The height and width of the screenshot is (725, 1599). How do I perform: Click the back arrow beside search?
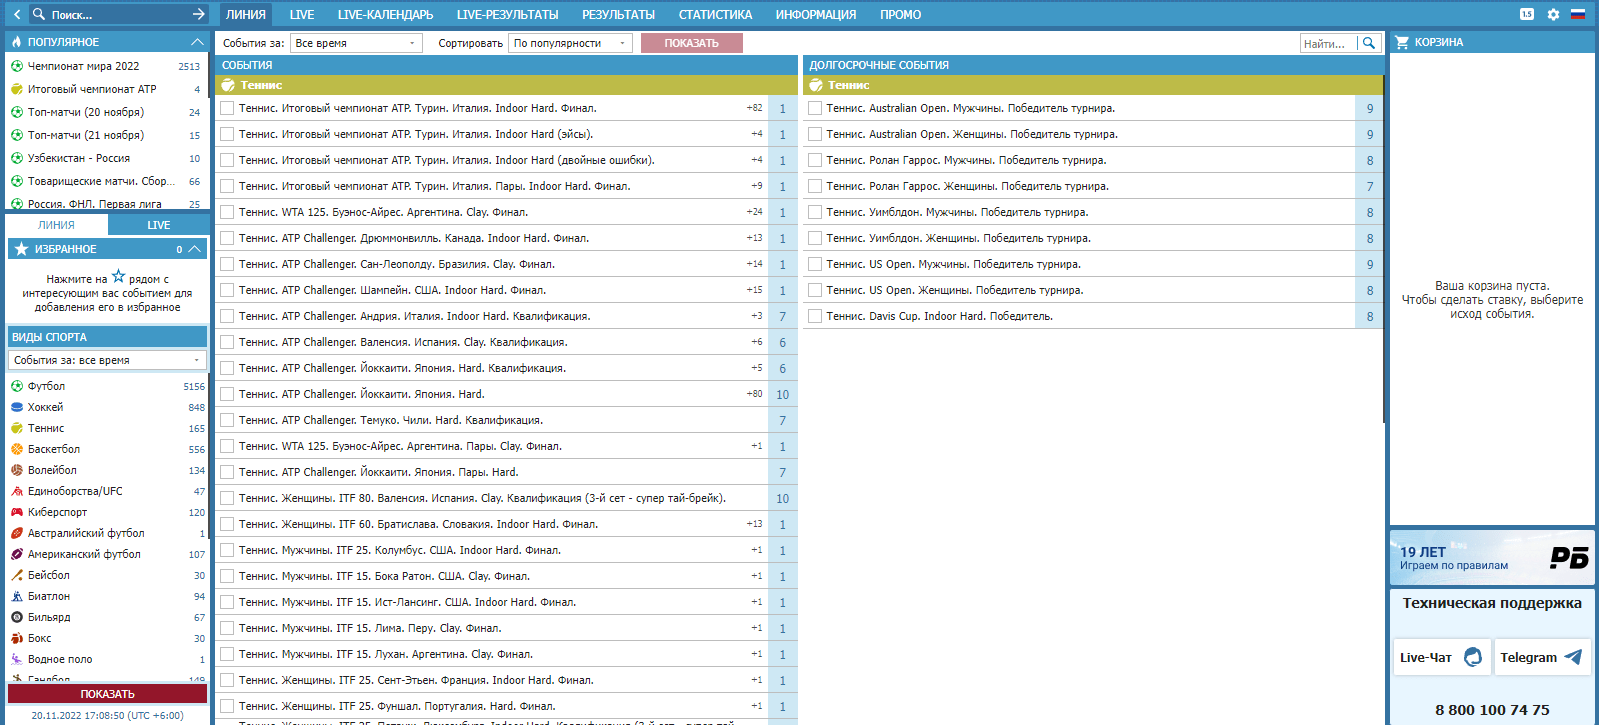pyautogui.click(x=17, y=14)
